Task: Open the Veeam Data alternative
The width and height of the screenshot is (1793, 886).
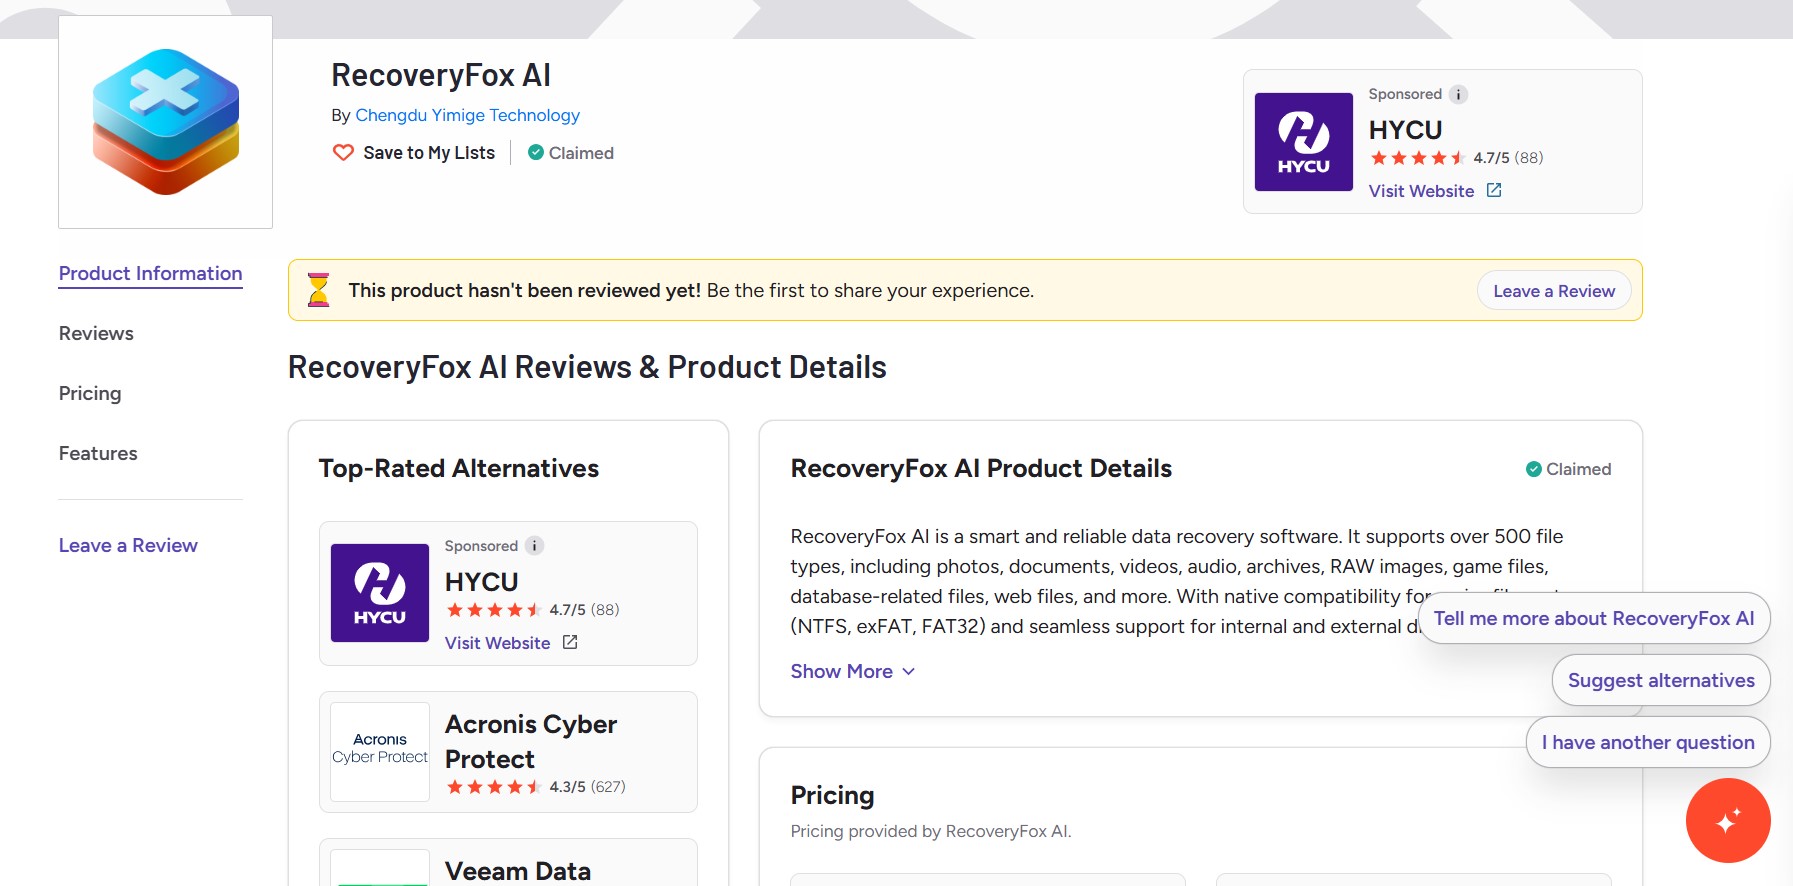Action: pos(517,871)
